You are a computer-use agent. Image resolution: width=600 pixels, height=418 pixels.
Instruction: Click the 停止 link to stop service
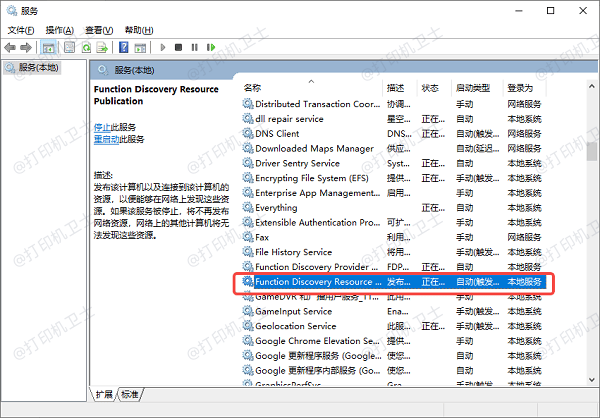pos(102,127)
